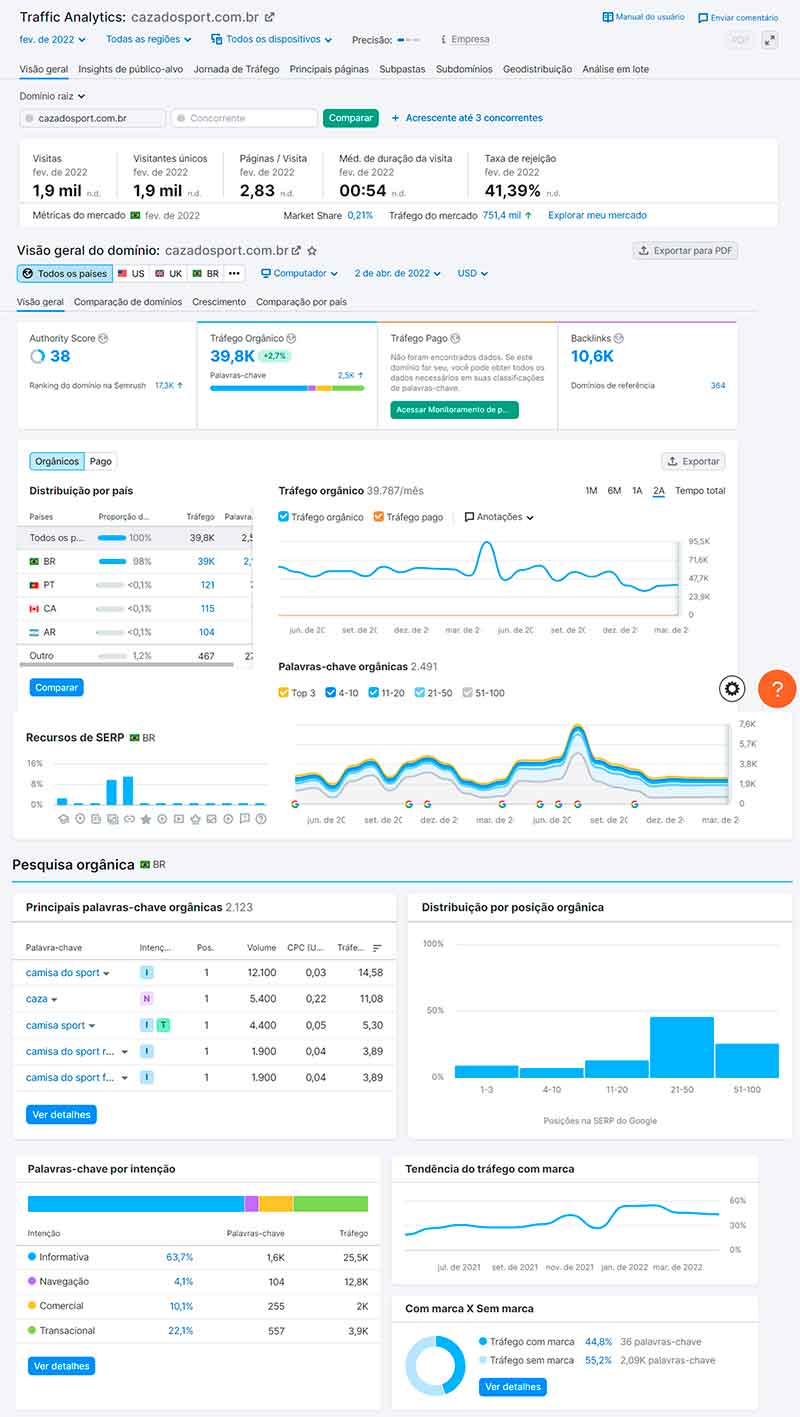Expand the Domínio raiz dropdown
This screenshot has height=1417, width=800.
point(53,96)
